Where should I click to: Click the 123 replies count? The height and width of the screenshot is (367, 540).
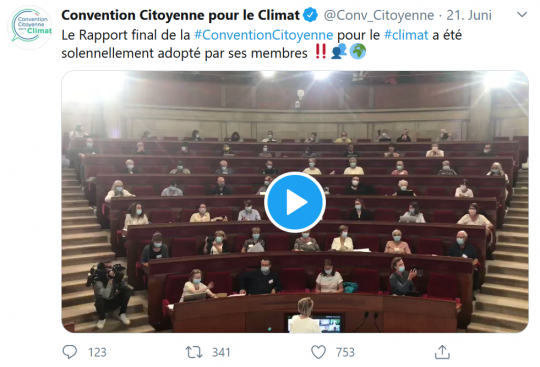pos(97,352)
